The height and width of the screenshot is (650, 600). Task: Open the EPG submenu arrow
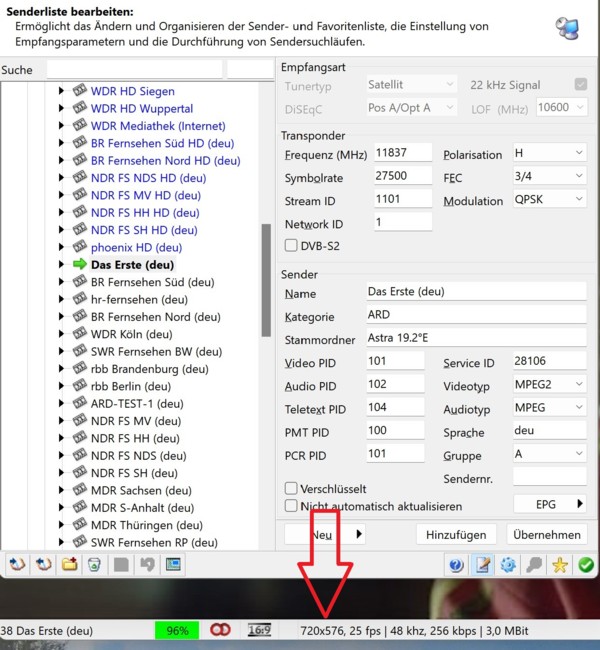point(580,504)
